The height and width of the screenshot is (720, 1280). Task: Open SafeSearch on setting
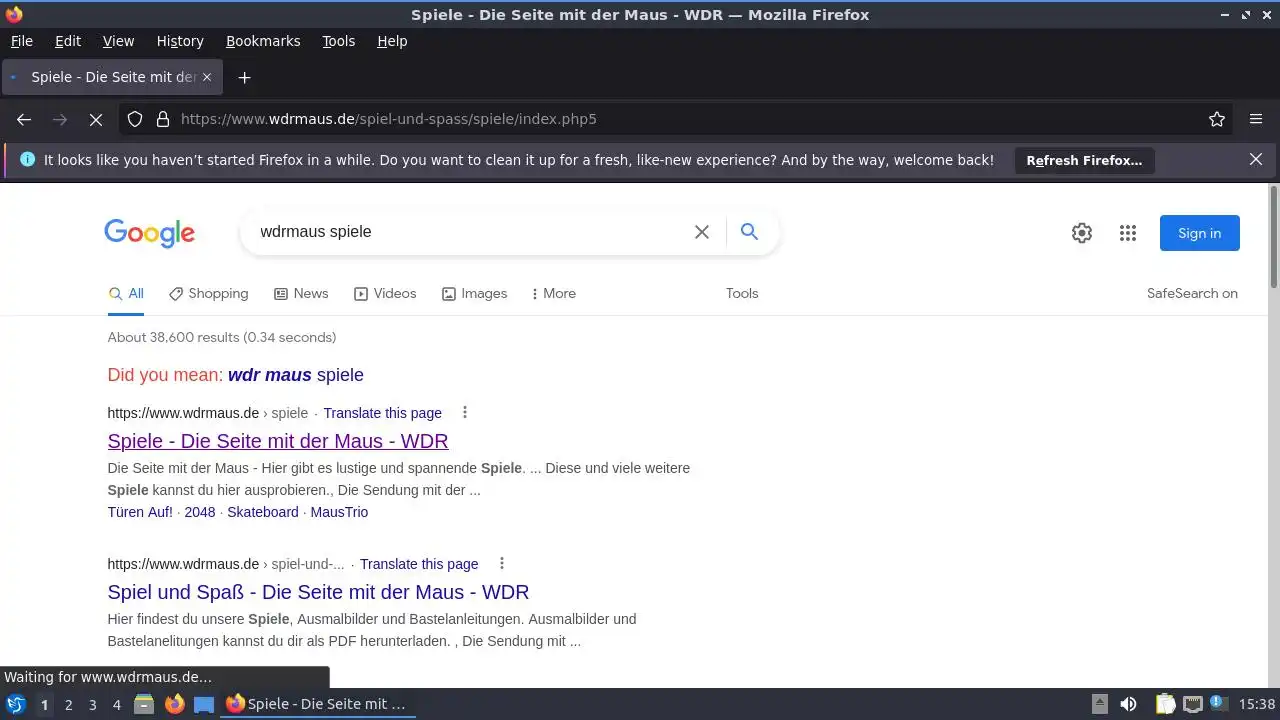(x=1192, y=293)
